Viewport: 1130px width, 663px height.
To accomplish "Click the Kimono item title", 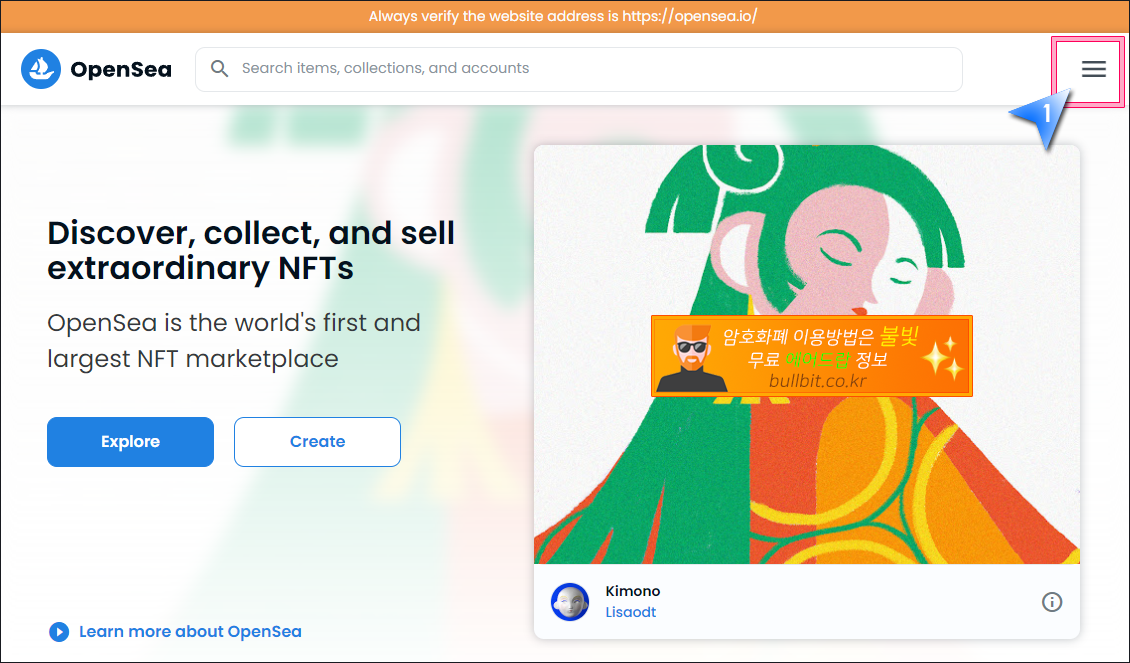I will 633,591.
